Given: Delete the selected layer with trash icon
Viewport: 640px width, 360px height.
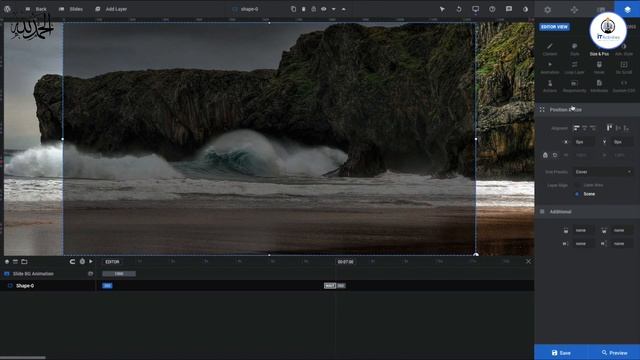Looking at the screenshot, I should point(304,9).
